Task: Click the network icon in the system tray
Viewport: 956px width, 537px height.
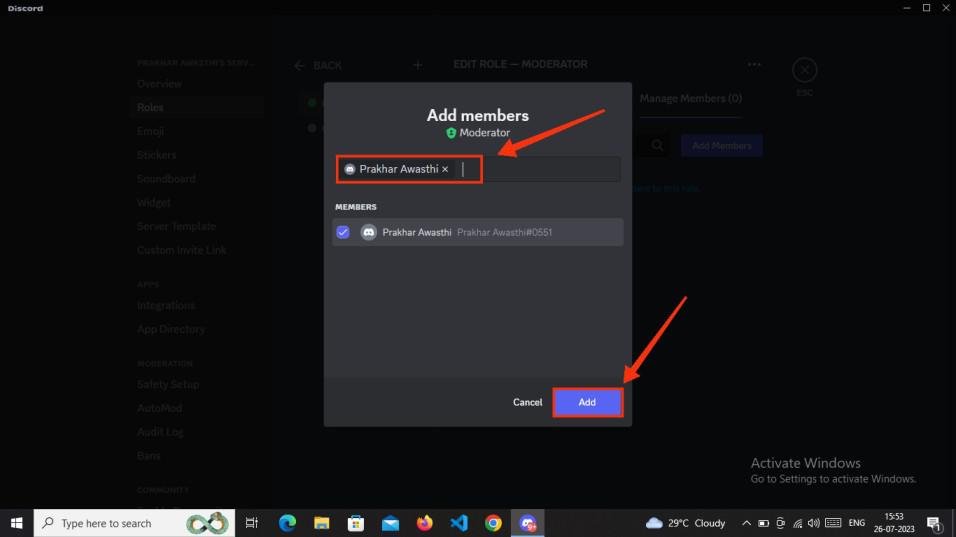Action: tap(797, 523)
